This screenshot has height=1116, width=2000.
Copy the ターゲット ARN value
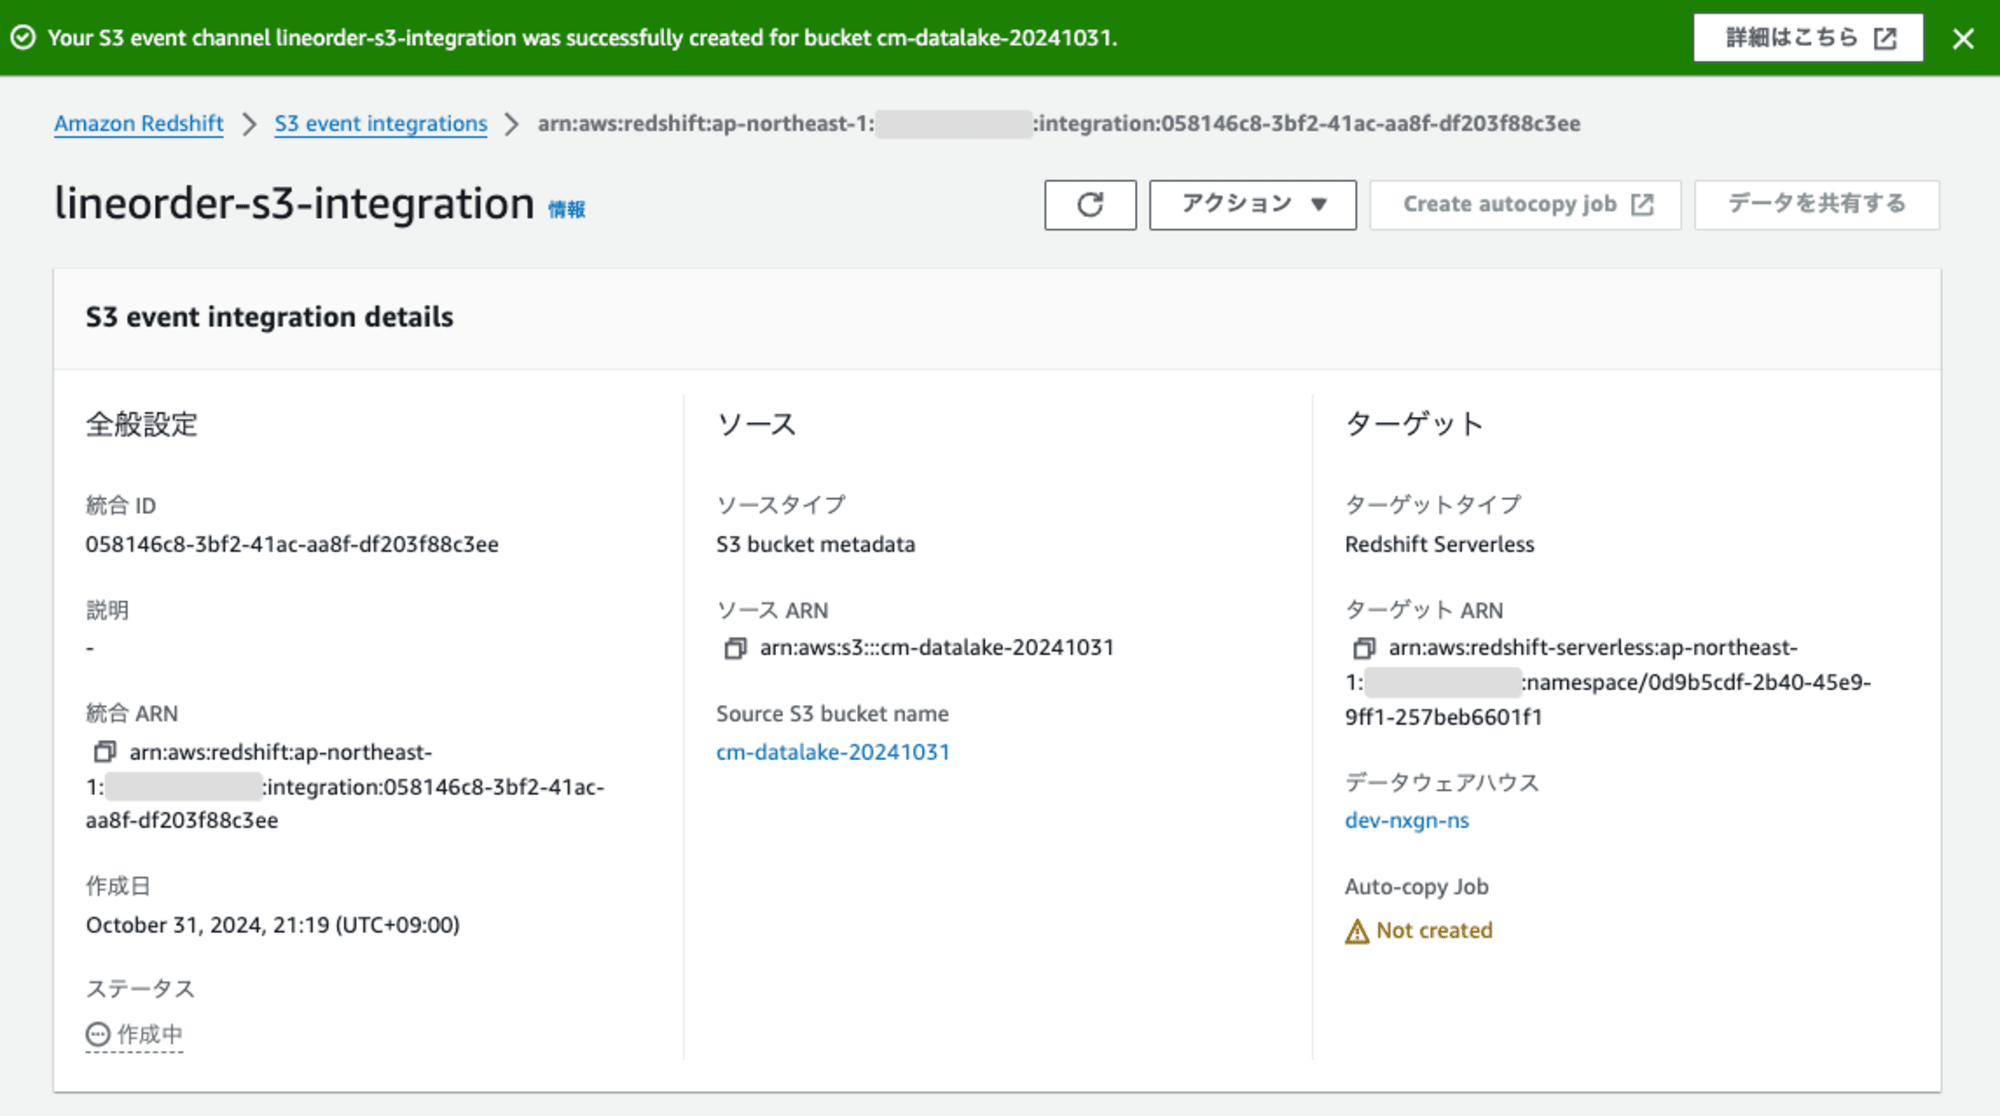pyautogui.click(x=1364, y=648)
